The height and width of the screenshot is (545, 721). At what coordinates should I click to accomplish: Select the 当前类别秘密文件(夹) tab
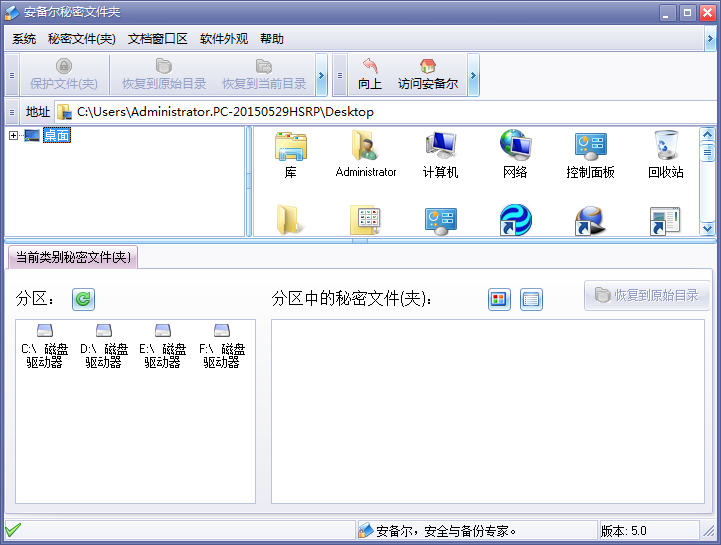[x=73, y=257]
